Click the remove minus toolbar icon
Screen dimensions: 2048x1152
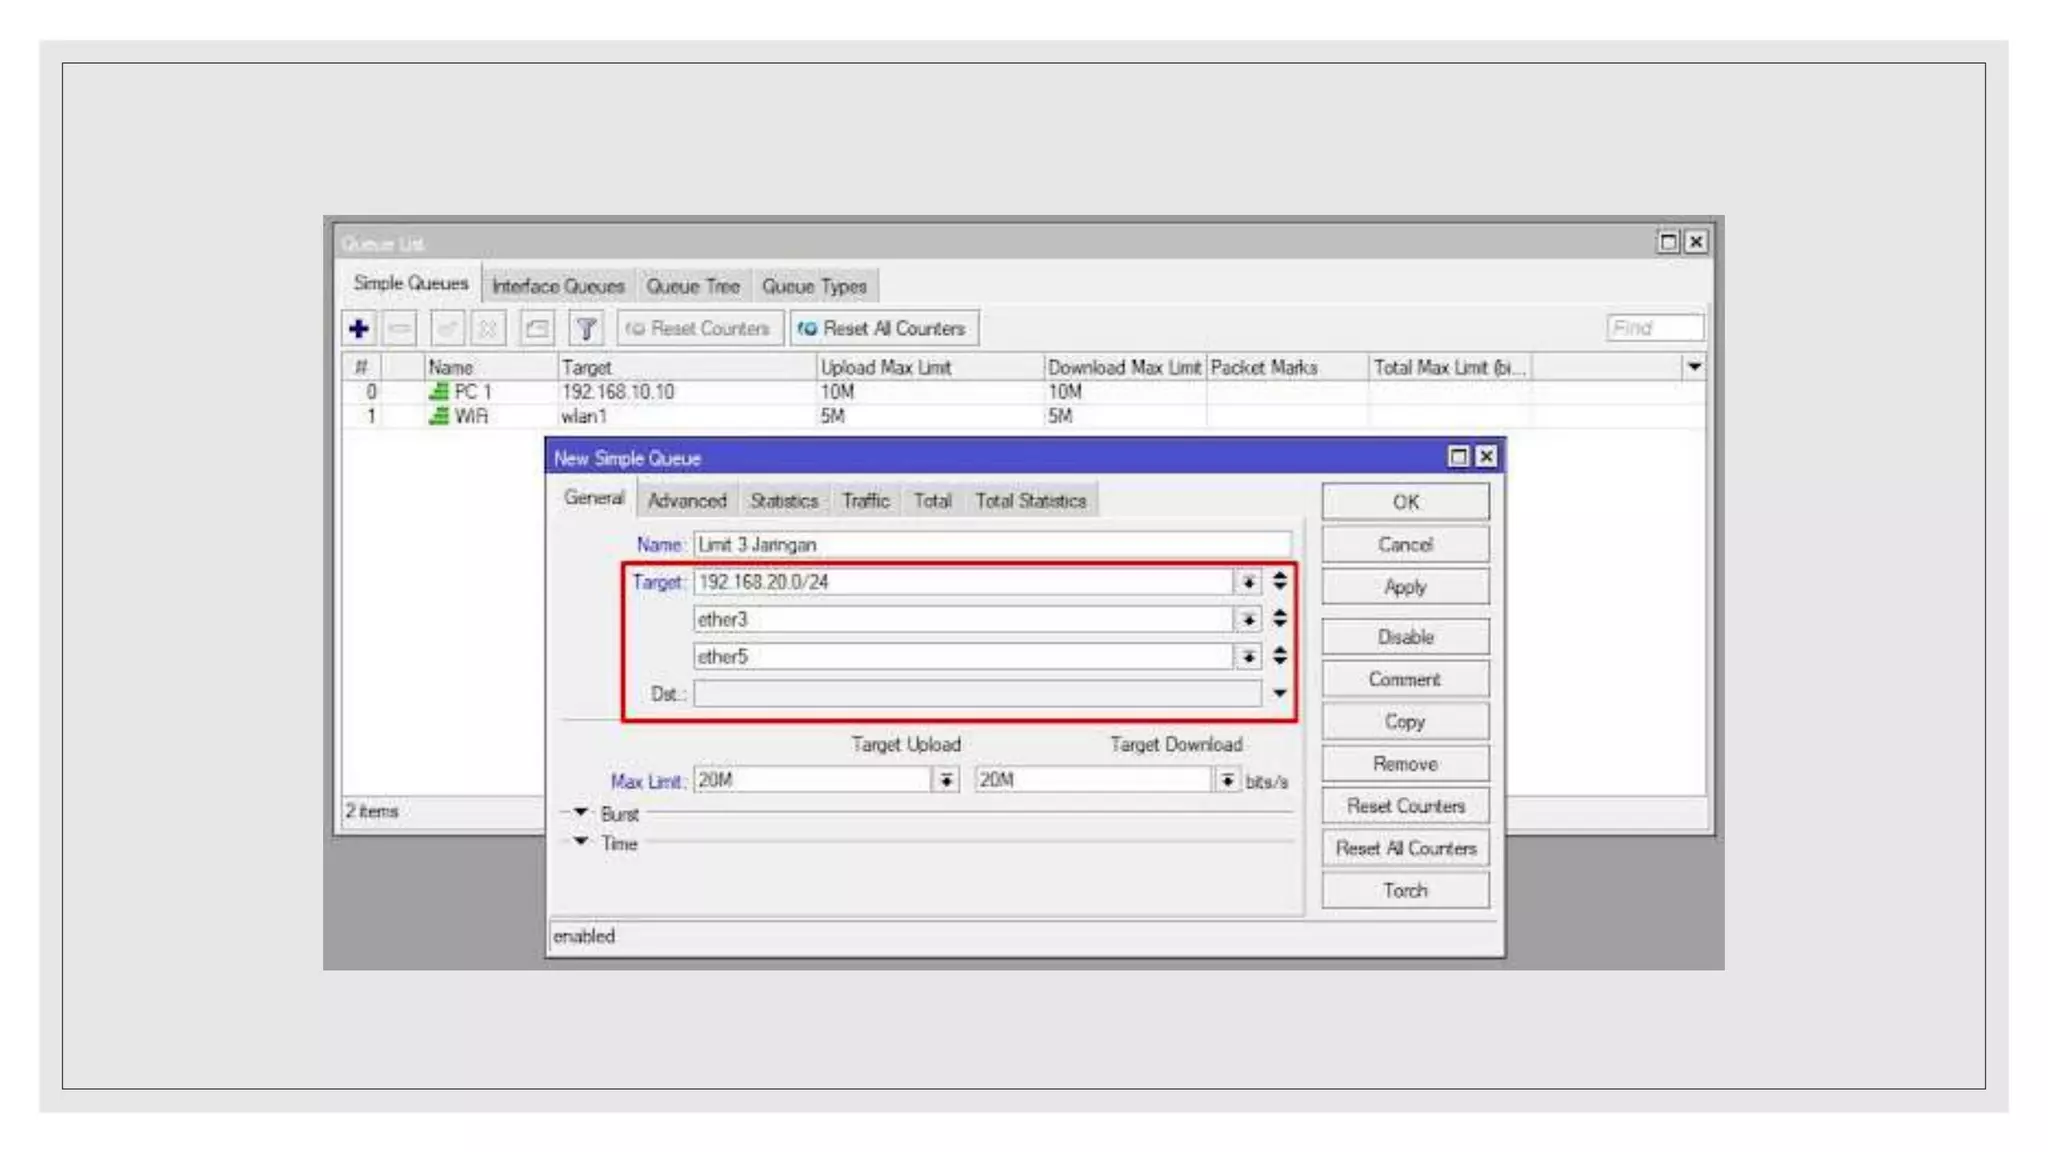coord(400,328)
